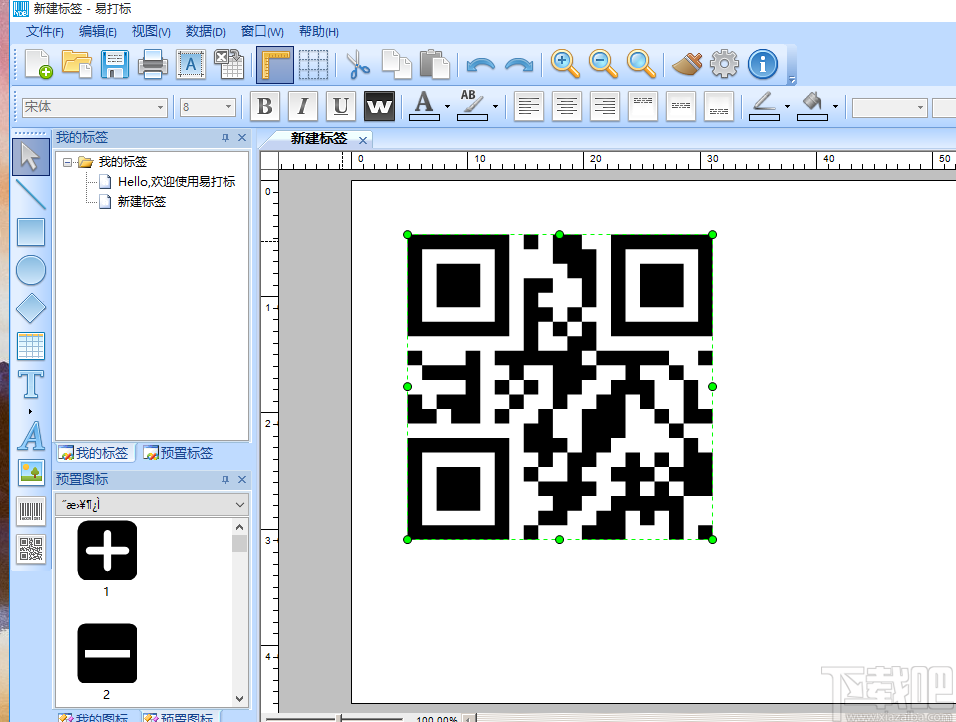
Task: Open the text label properties icon
Action: pos(191,64)
